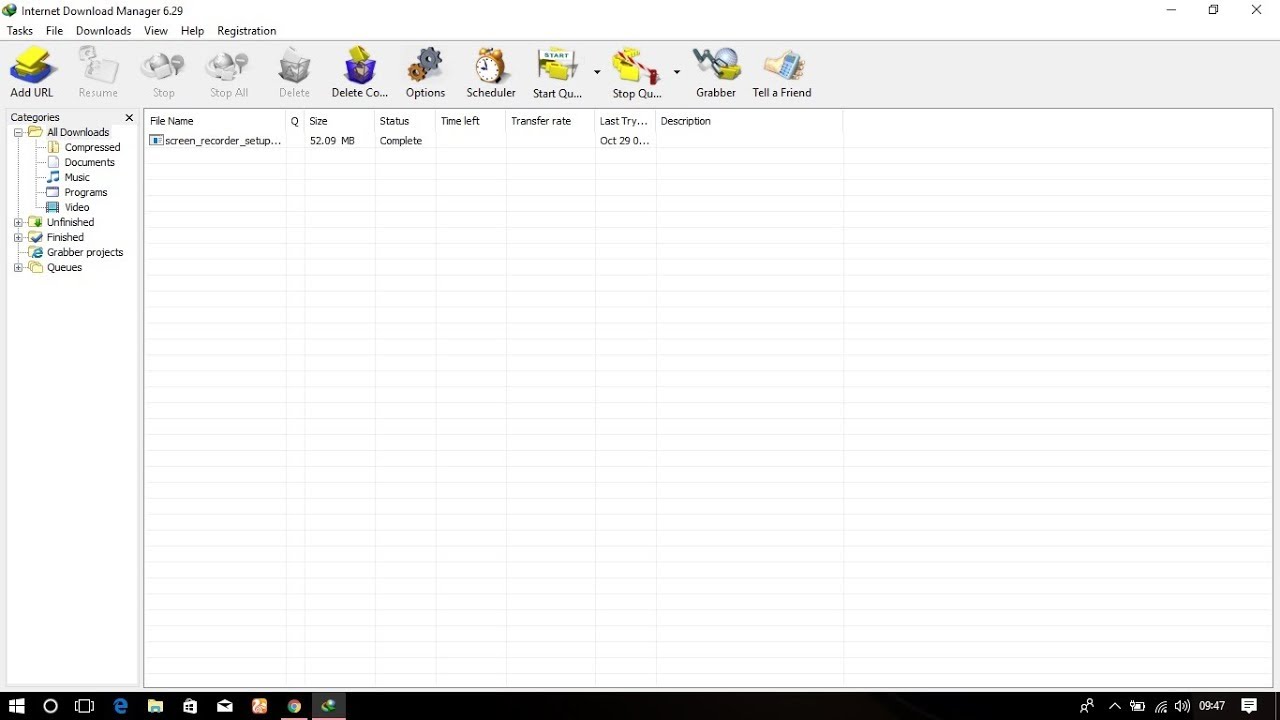Open the Store from the taskbar
The width and height of the screenshot is (1280, 720).
coord(190,706)
